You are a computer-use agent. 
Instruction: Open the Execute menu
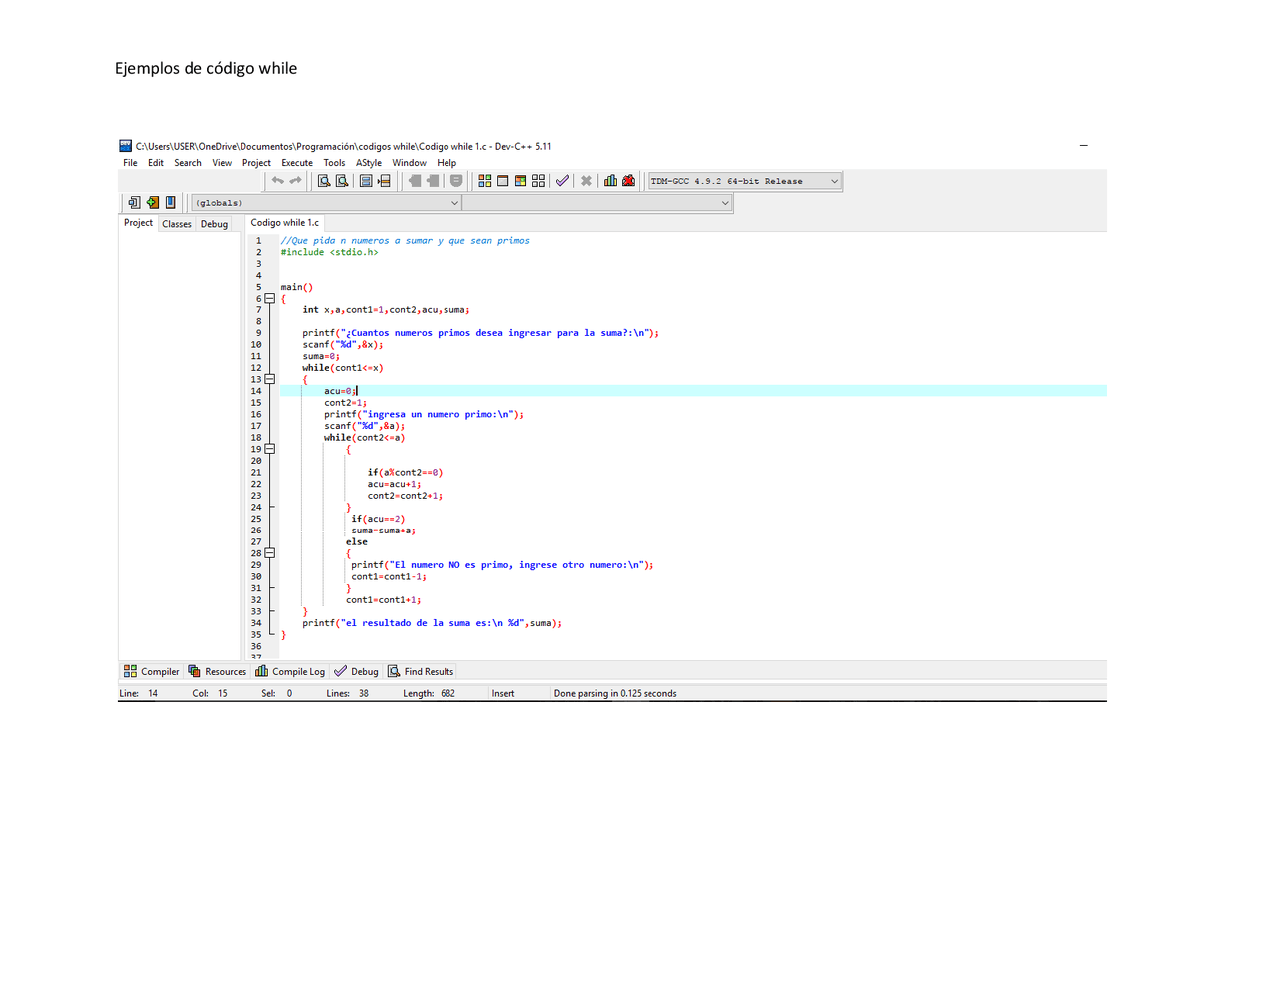pyautogui.click(x=296, y=162)
